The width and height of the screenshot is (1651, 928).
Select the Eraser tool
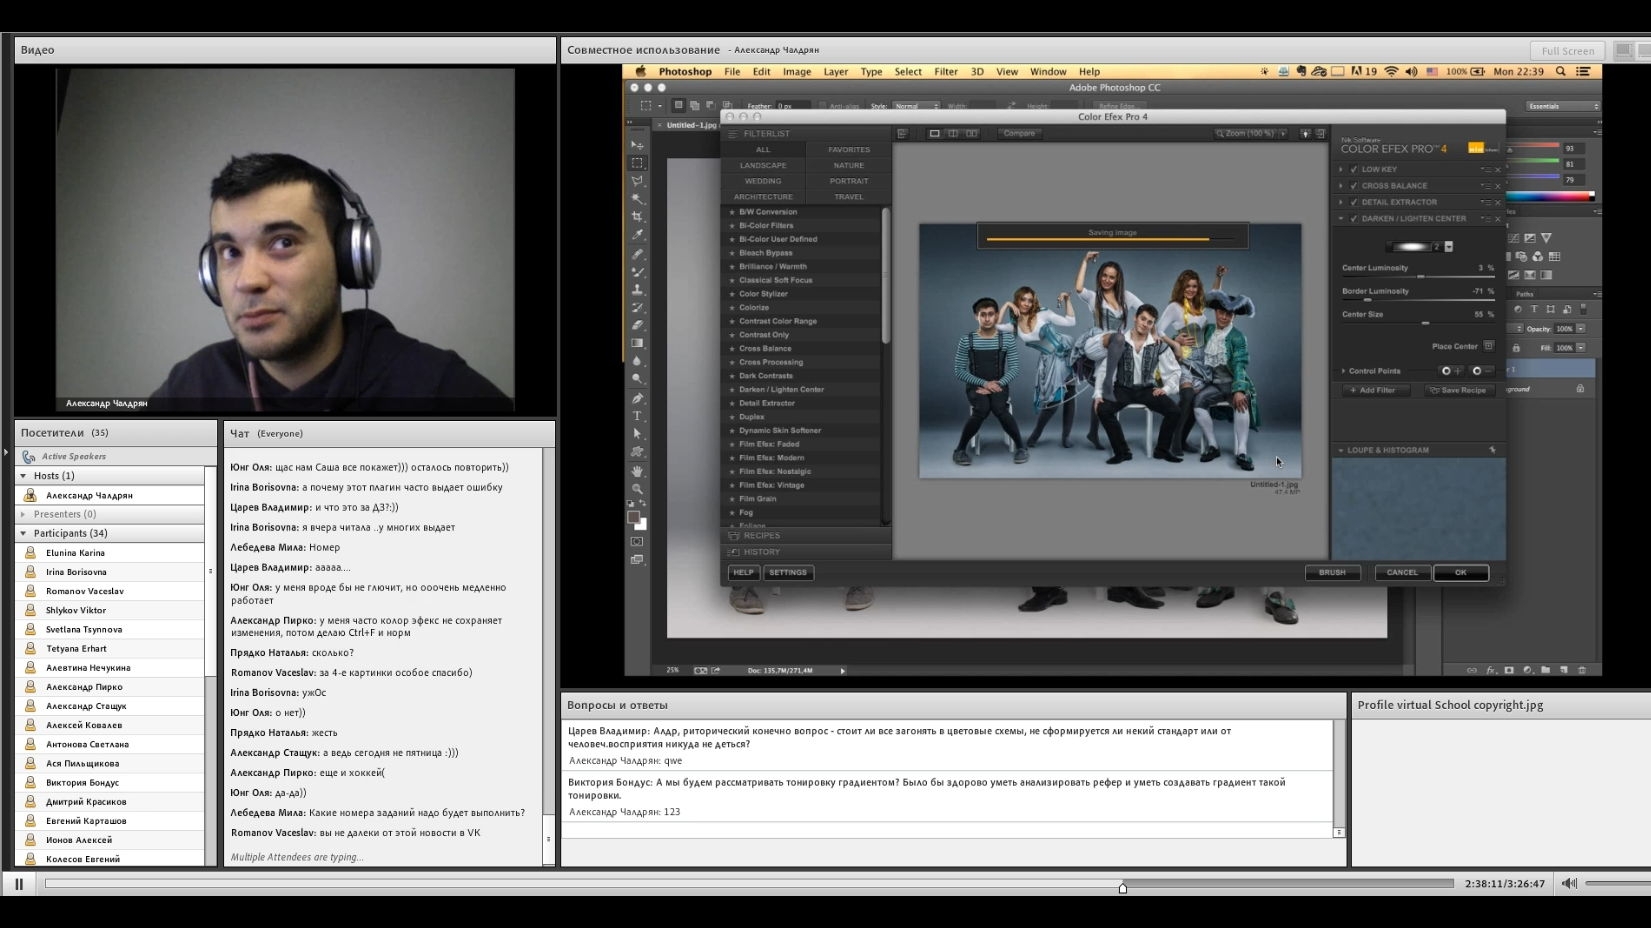pyautogui.click(x=637, y=325)
